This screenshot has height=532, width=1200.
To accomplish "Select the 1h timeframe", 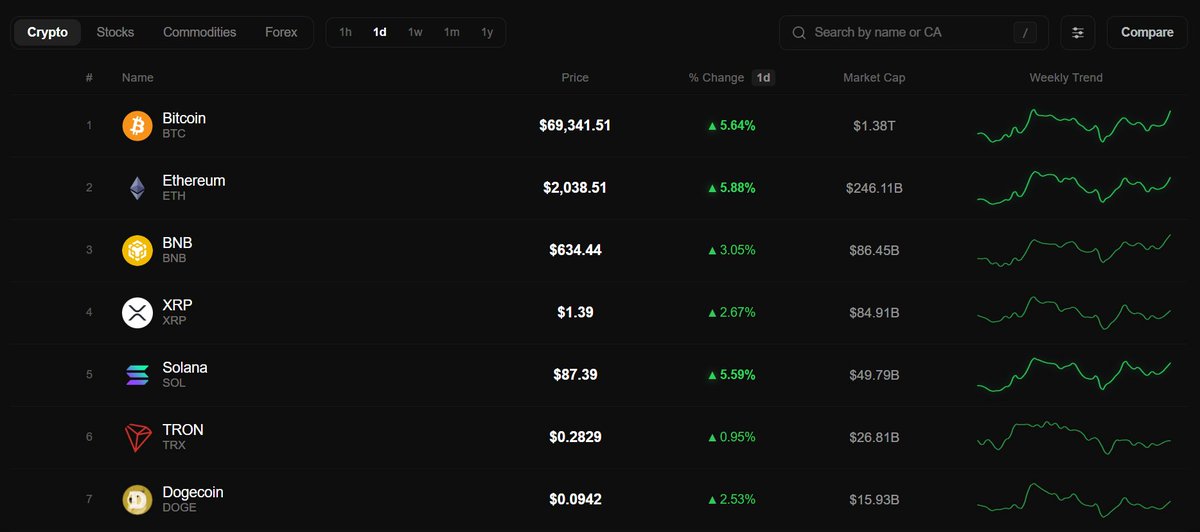I will pyautogui.click(x=345, y=32).
